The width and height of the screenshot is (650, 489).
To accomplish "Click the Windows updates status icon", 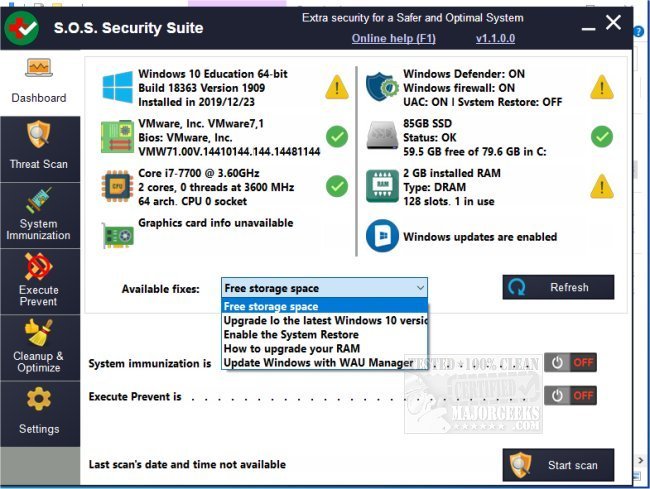I will (x=382, y=236).
